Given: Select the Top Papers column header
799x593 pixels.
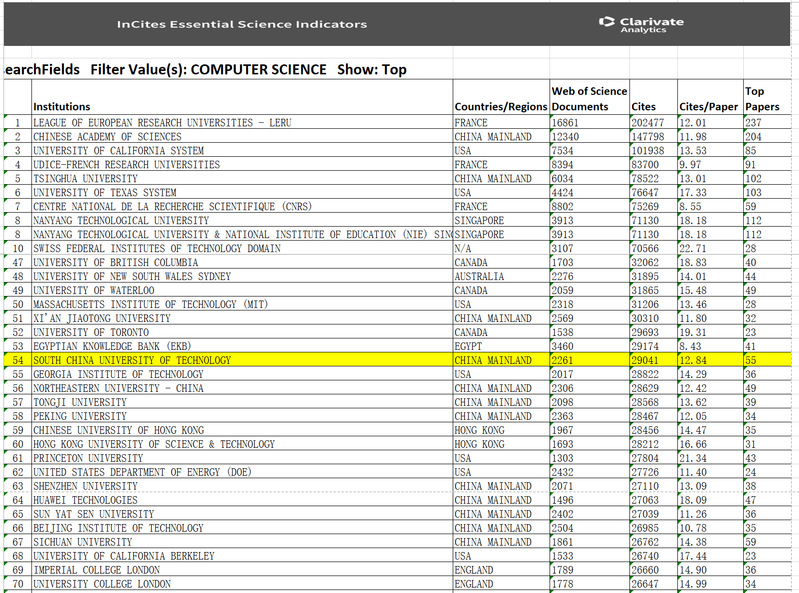Looking at the screenshot, I should tap(767, 97).
